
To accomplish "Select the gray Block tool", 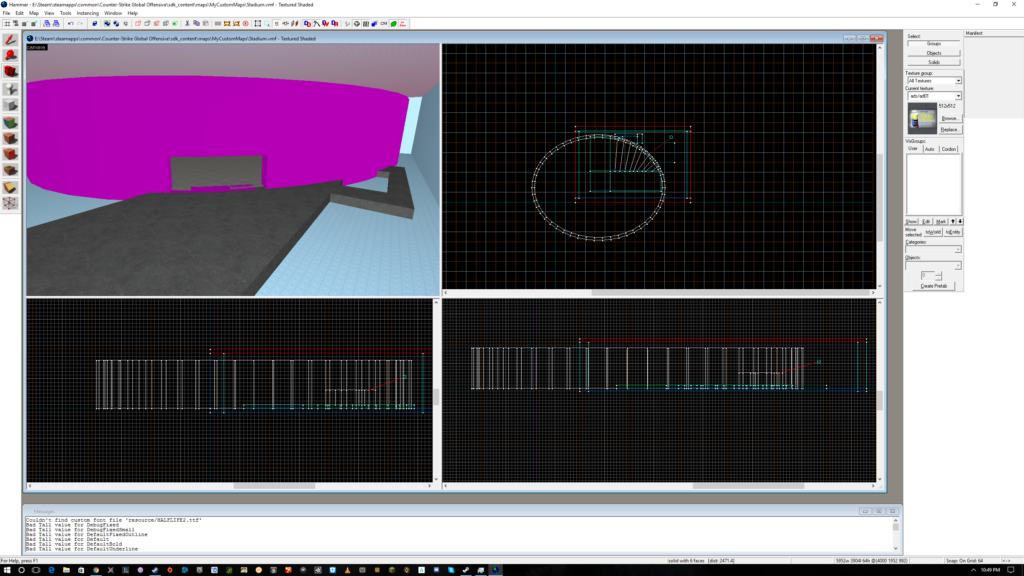I will point(10,105).
